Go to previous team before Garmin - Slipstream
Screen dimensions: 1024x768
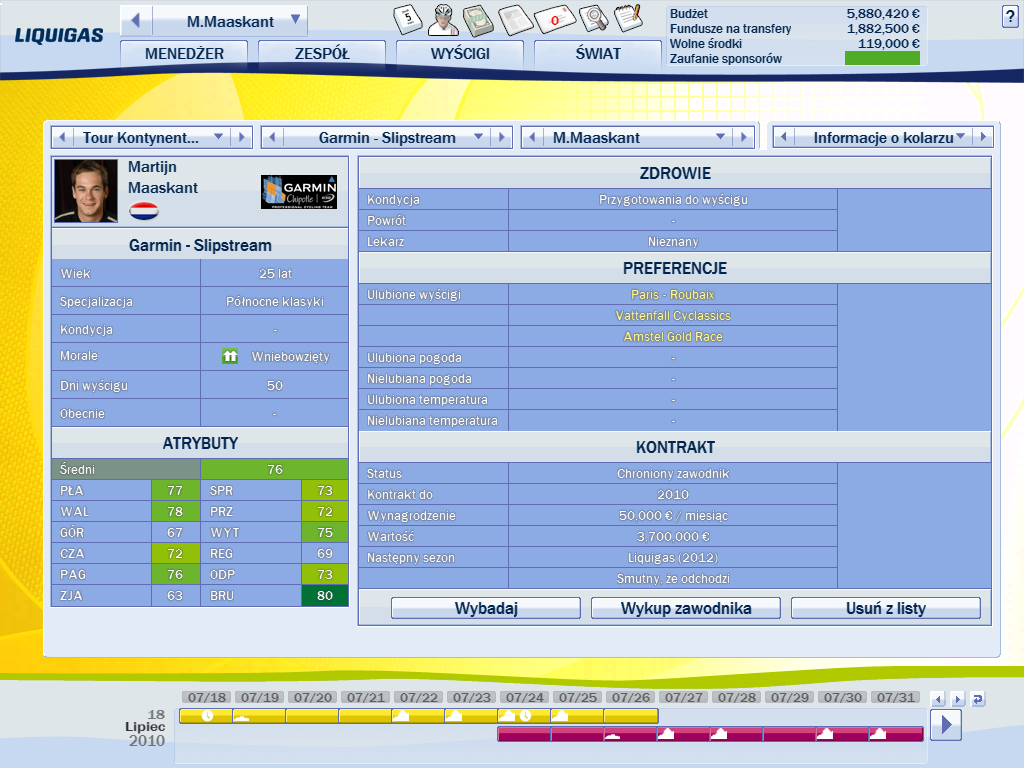272,137
